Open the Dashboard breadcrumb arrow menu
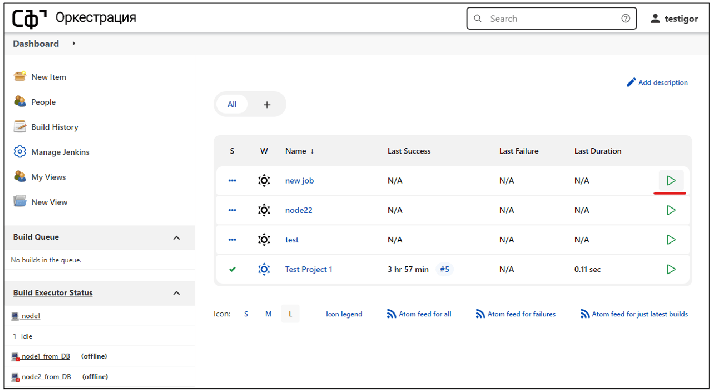 (74, 44)
